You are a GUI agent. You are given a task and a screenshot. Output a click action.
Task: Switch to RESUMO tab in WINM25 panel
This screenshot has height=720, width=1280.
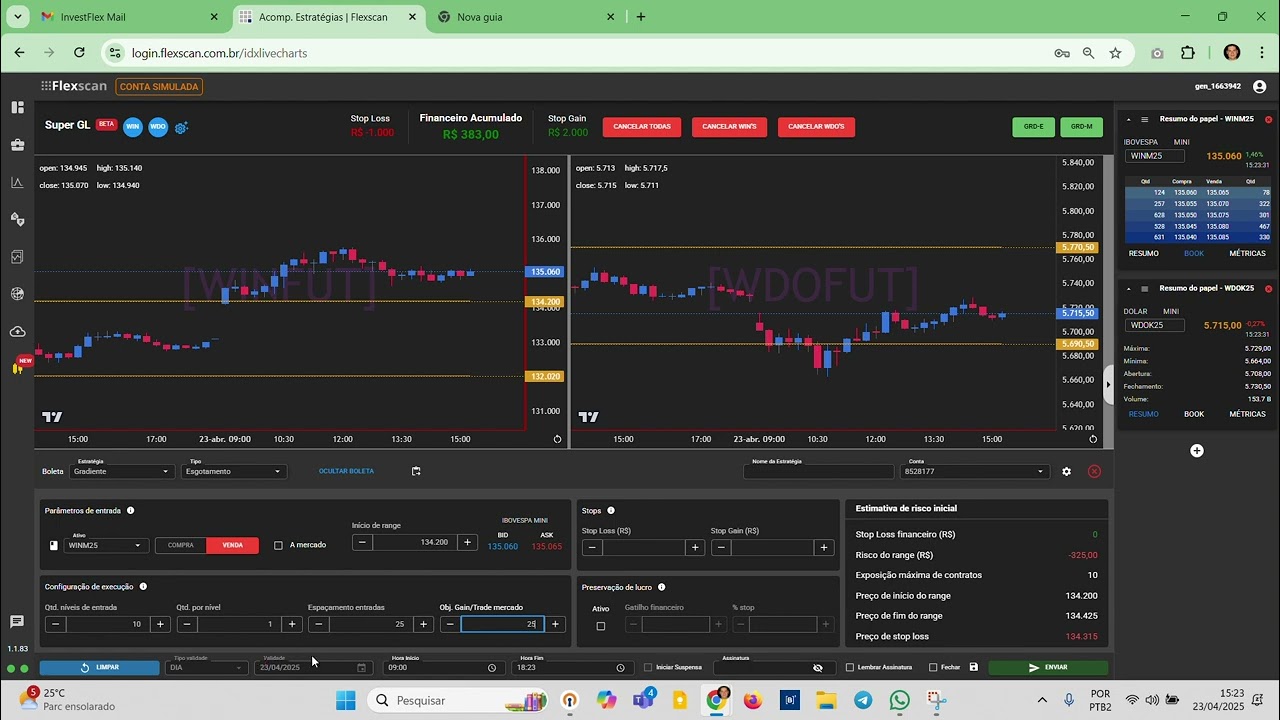(1144, 253)
